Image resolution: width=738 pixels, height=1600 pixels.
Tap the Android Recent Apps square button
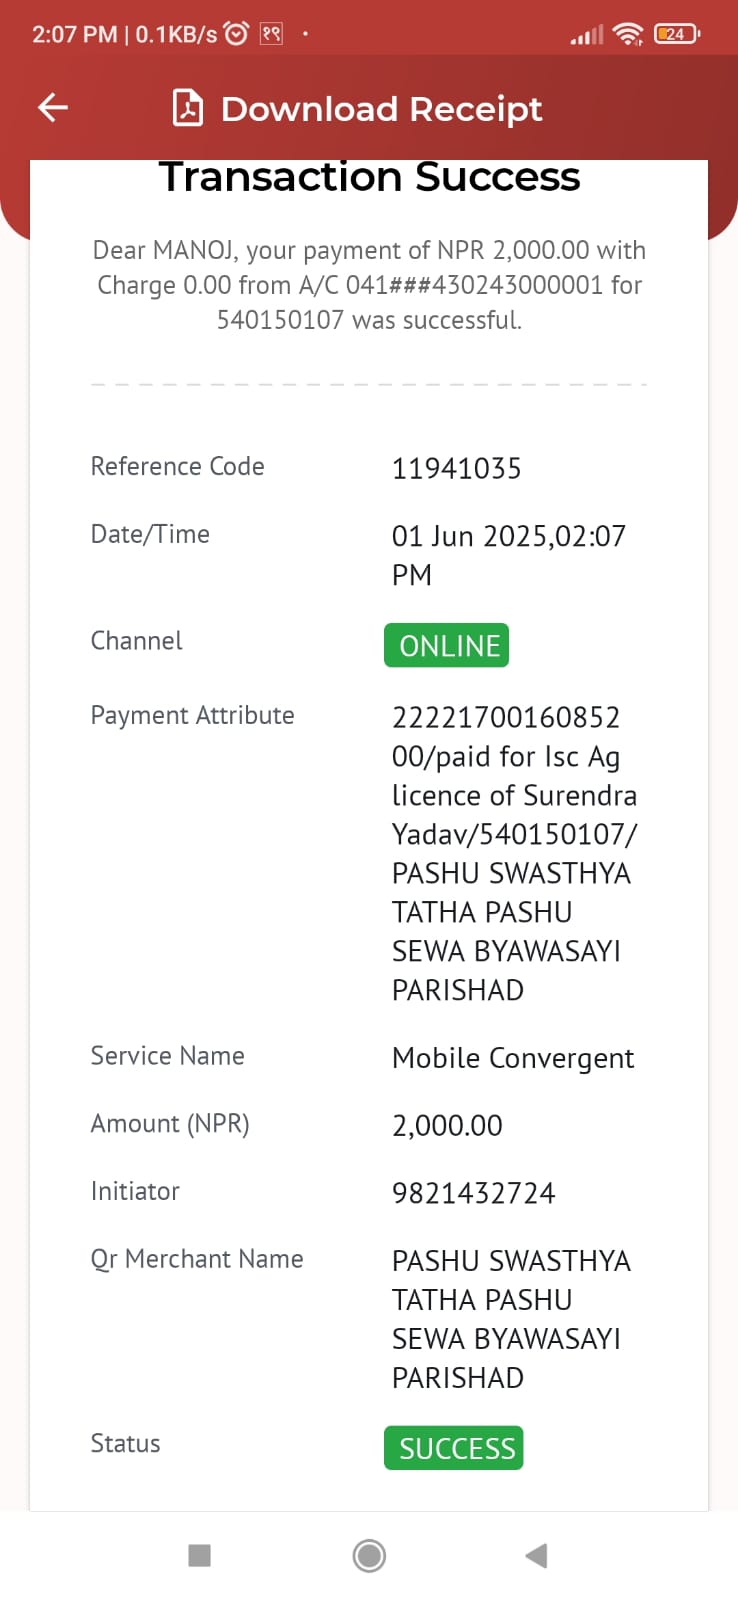200,1555
